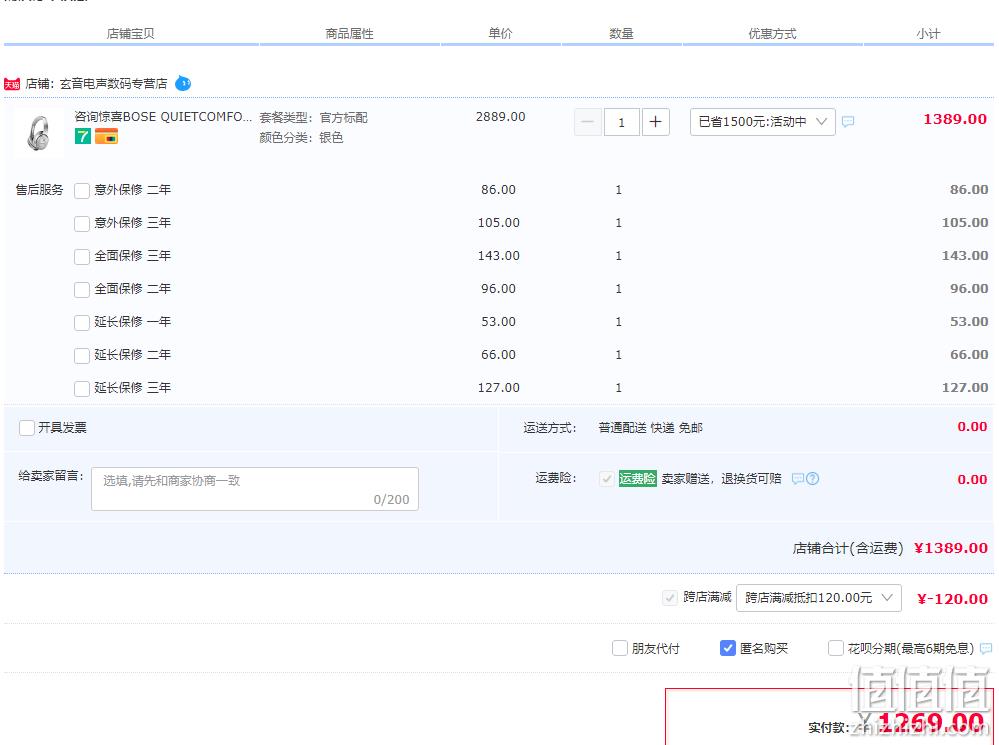Click the green 7-day return badge
The width and height of the screenshot is (999, 745).
tap(83, 136)
